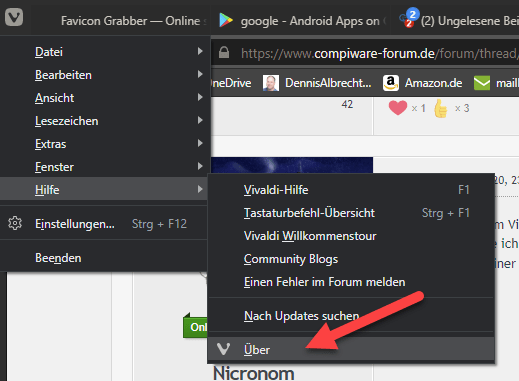Expand Datei submenu arrow
The height and width of the screenshot is (381, 519).
point(200,51)
